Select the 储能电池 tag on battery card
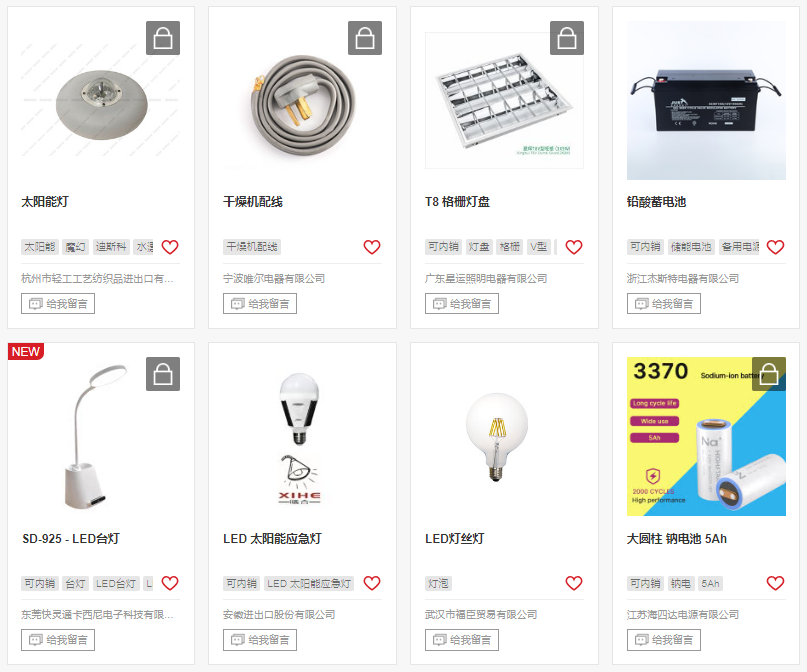The height and width of the screenshot is (672, 807). (x=691, y=247)
